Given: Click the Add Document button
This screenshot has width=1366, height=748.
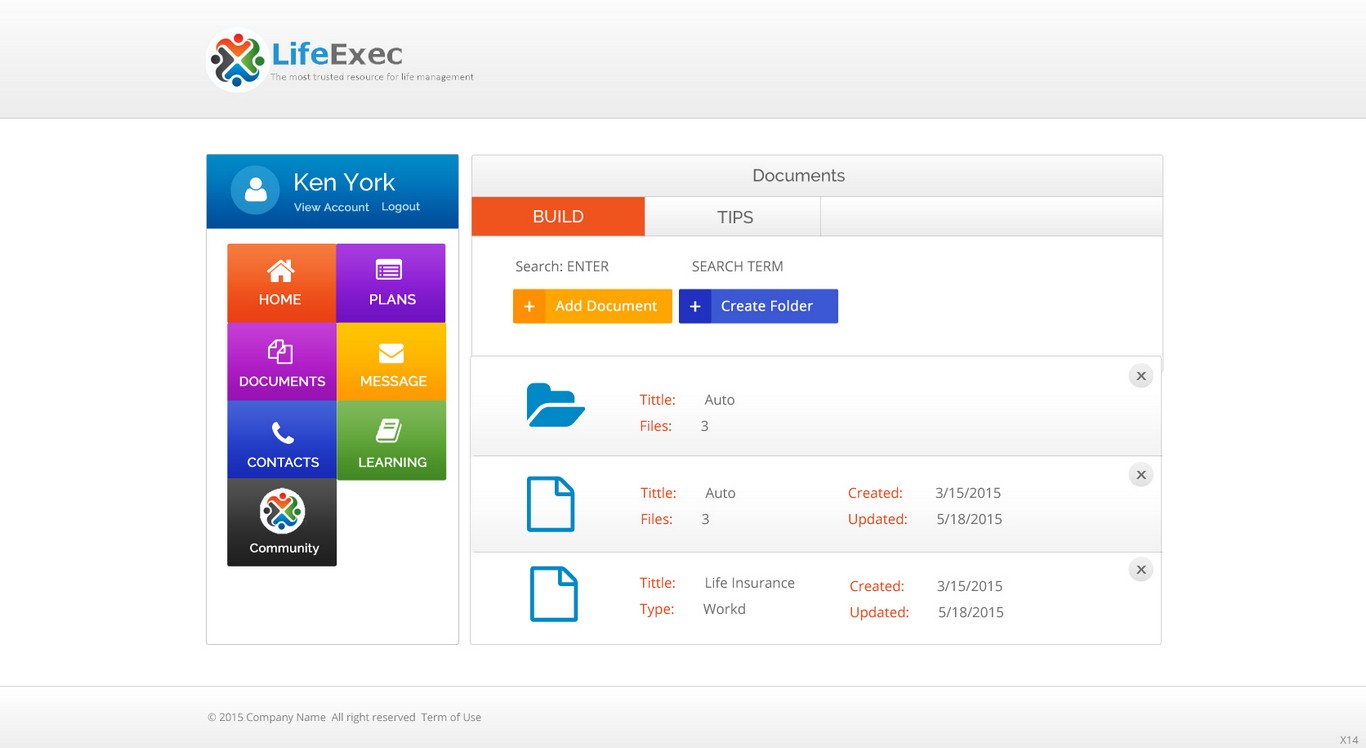Looking at the screenshot, I should click(x=592, y=306).
